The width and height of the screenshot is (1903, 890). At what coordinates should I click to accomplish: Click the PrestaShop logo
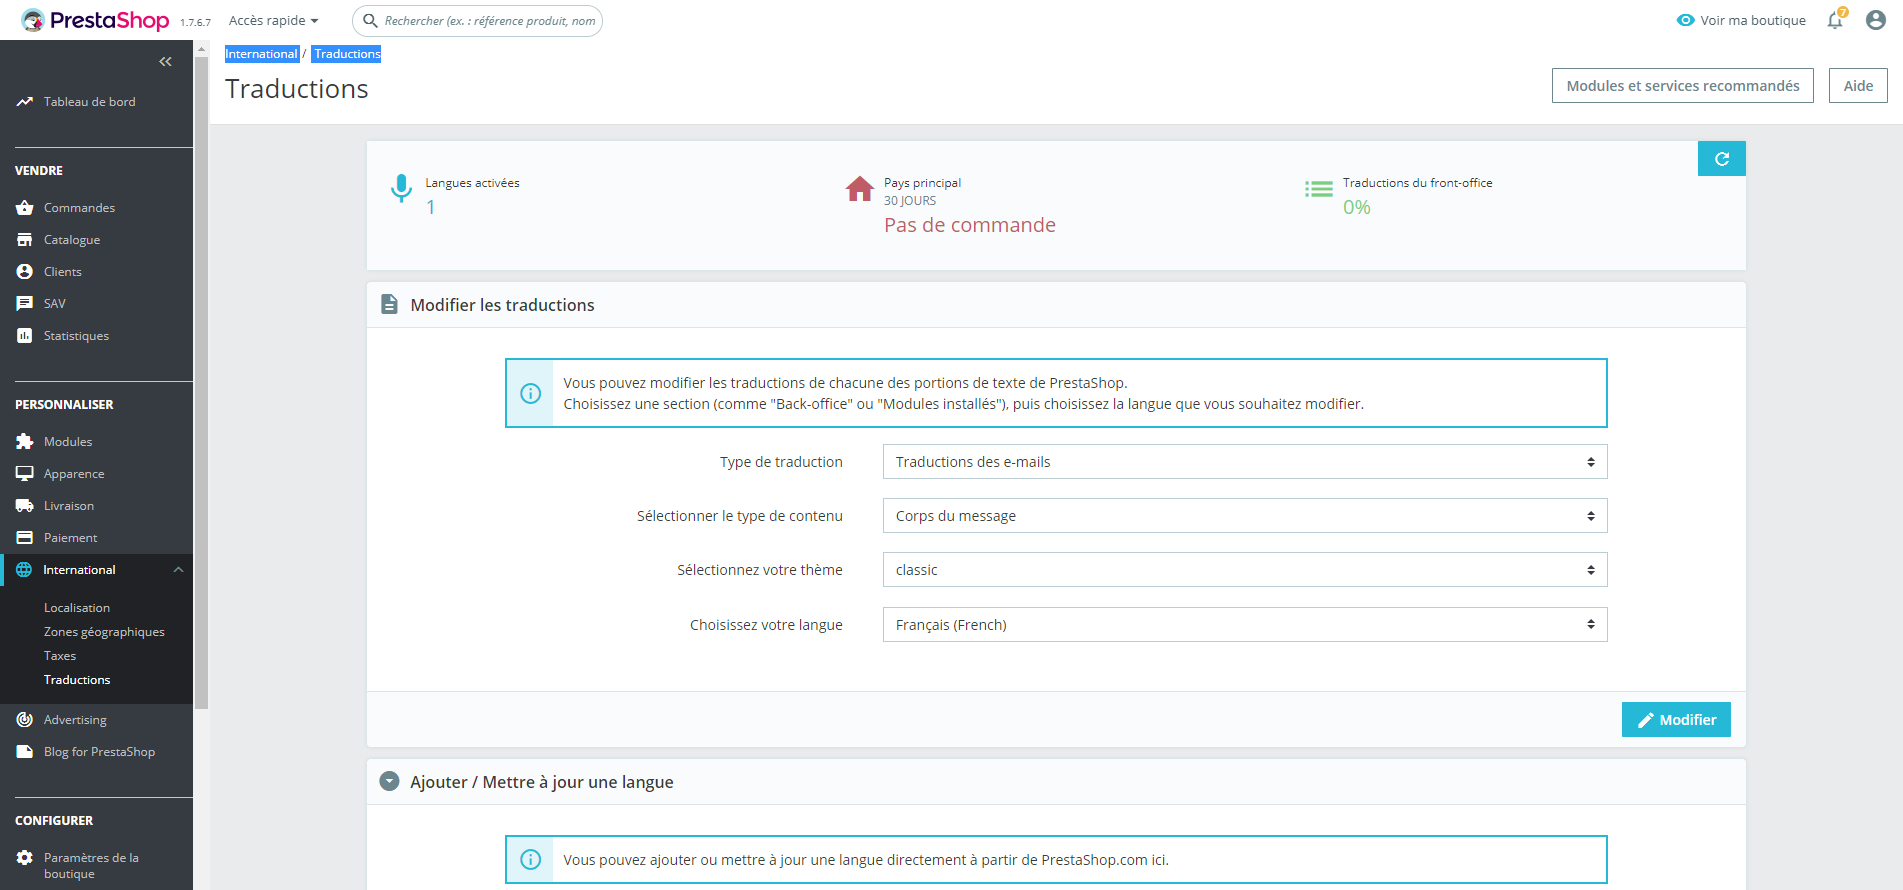point(95,20)
